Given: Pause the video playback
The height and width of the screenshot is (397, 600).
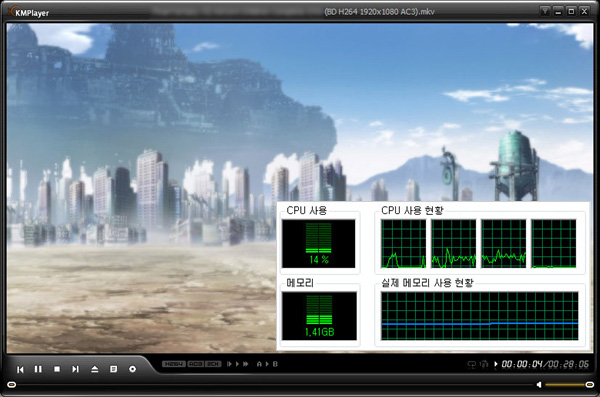Looking at the screenshot, I should tap(38, 369).
